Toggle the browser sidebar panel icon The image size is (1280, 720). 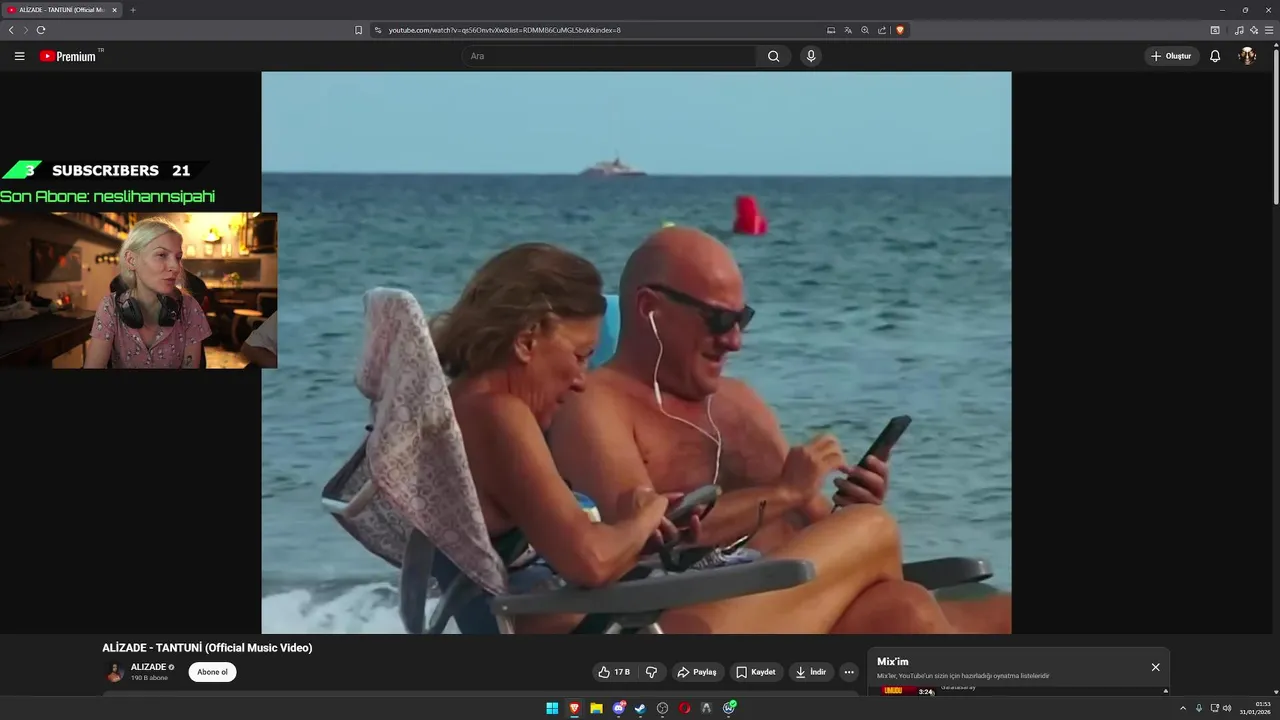click(x=1215, y=30)
